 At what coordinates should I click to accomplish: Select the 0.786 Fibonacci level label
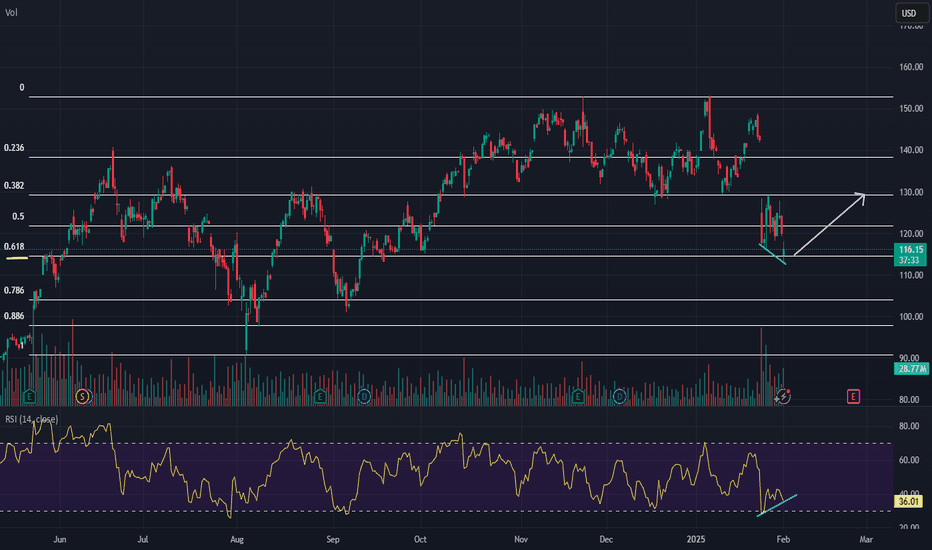click(14, 290)
